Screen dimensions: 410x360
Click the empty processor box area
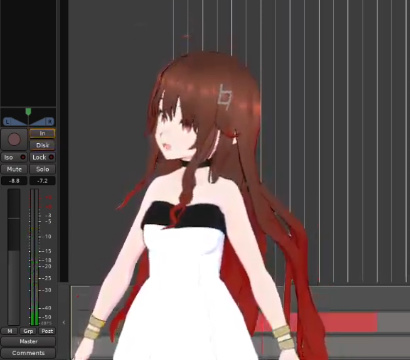click(x=28, y=53)
